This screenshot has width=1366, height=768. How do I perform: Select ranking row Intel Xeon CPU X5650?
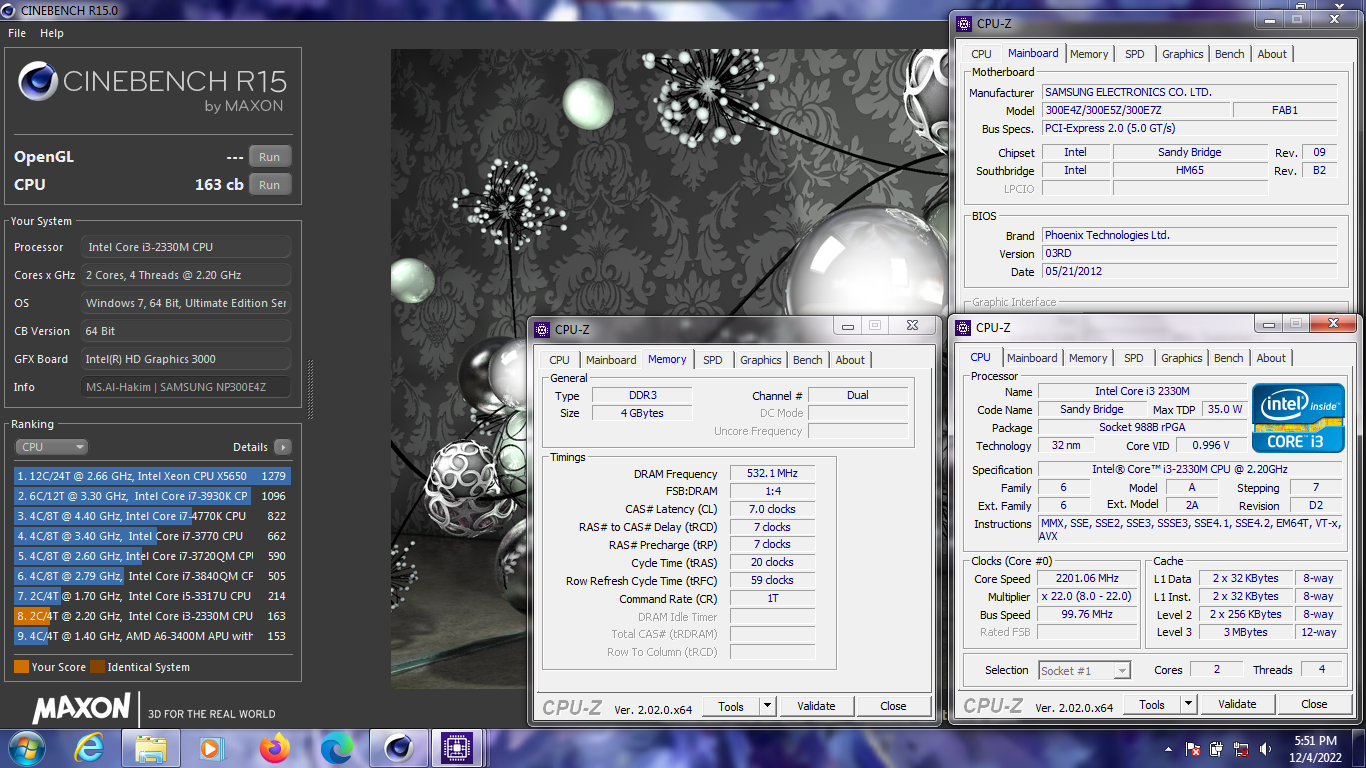coord(151,476)
